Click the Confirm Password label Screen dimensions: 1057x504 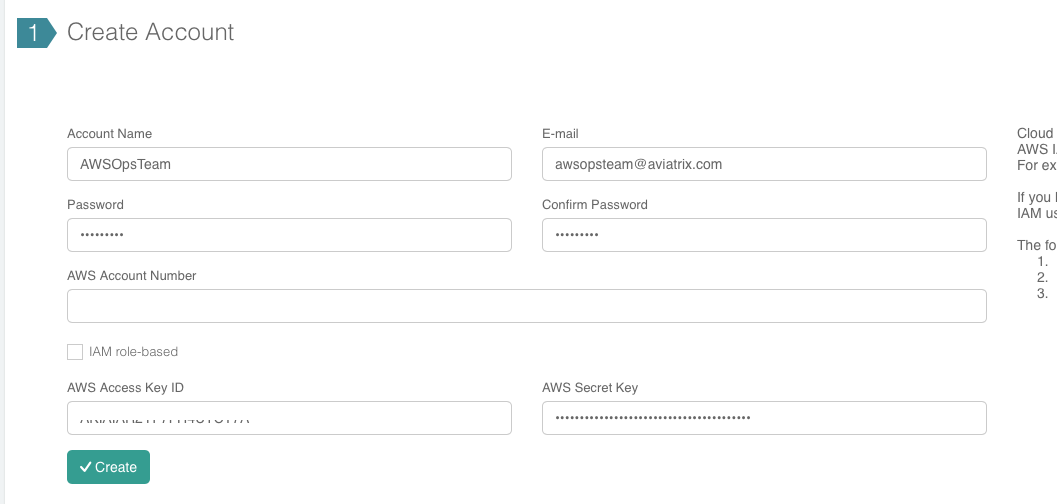(x=595, y=205)
